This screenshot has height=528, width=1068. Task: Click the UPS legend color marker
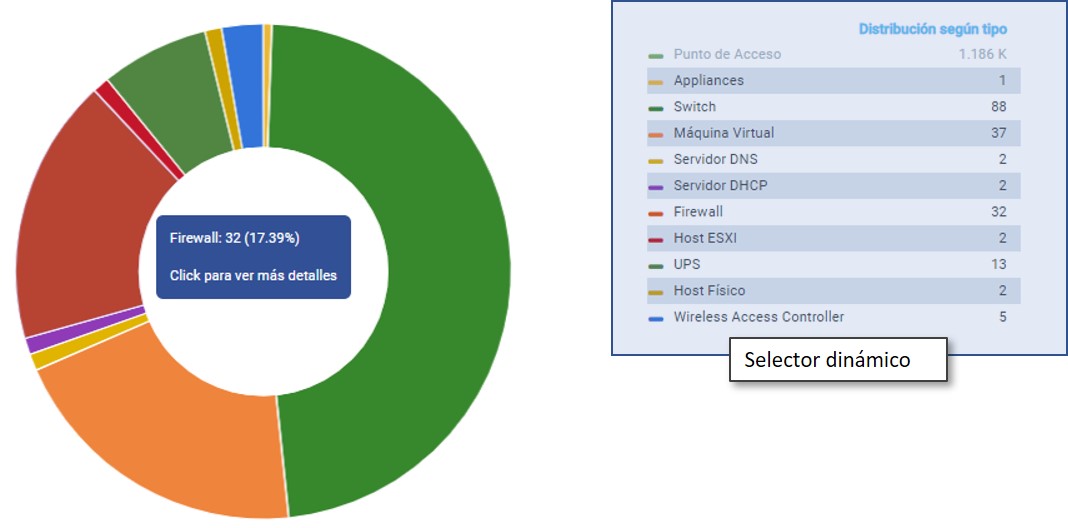656,266
